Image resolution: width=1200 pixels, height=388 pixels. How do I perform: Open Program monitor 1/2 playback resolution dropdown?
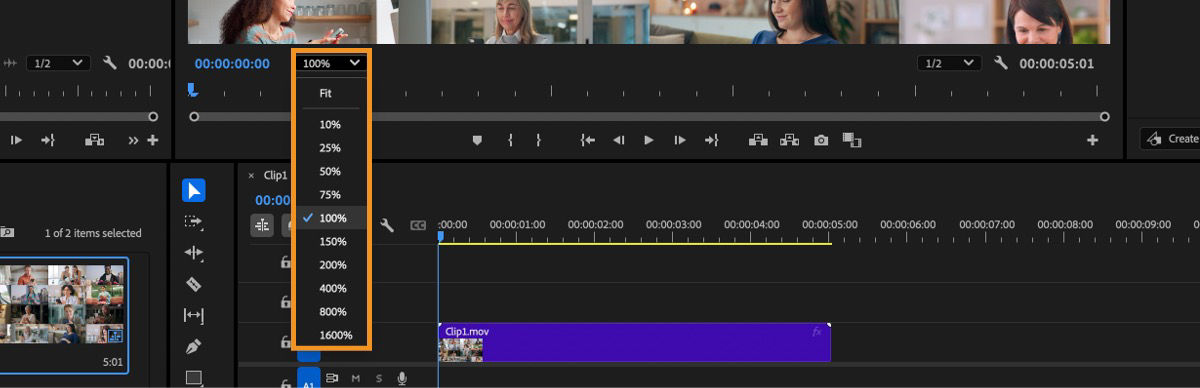pos(950,63)
